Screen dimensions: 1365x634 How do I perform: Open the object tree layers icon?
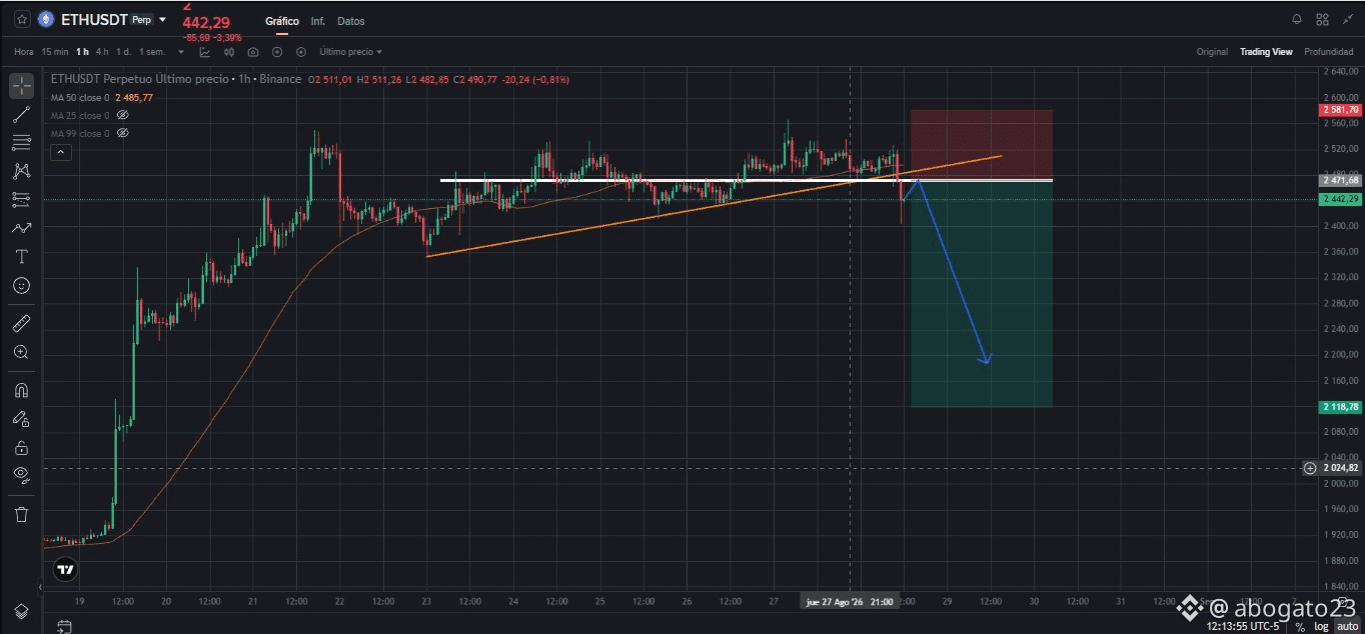click(x=21, y=611)
